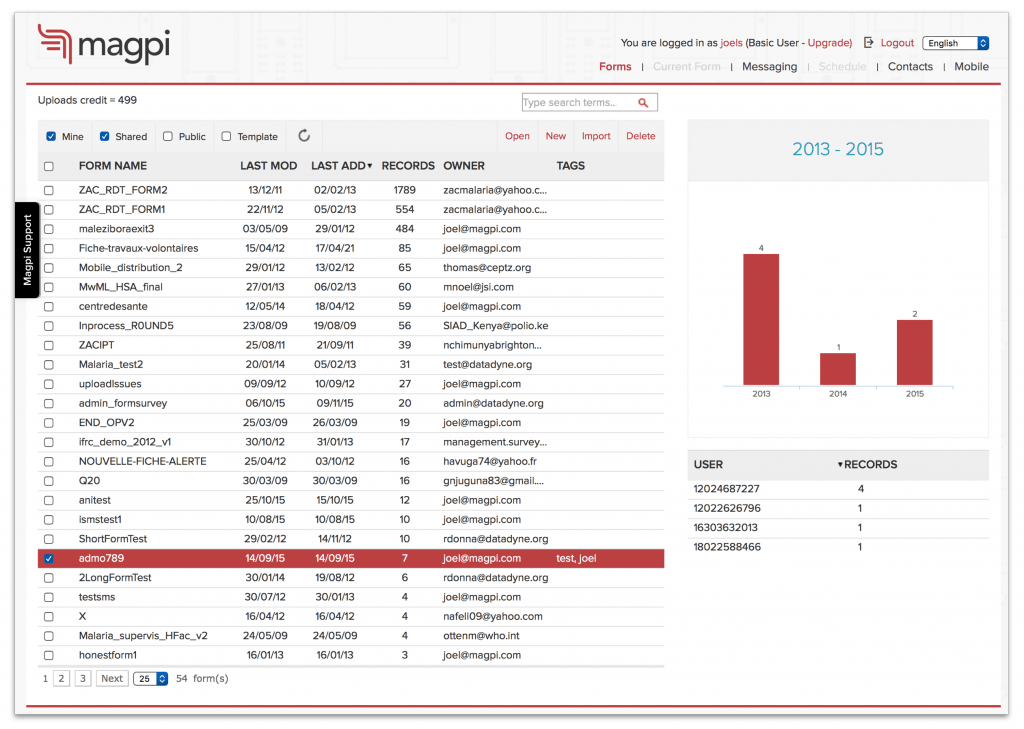Image resolution: width=1024 pixels, height=729 pixels.
Task: Click the Logout exit-door icon
Action: click(x=868, y=43)
